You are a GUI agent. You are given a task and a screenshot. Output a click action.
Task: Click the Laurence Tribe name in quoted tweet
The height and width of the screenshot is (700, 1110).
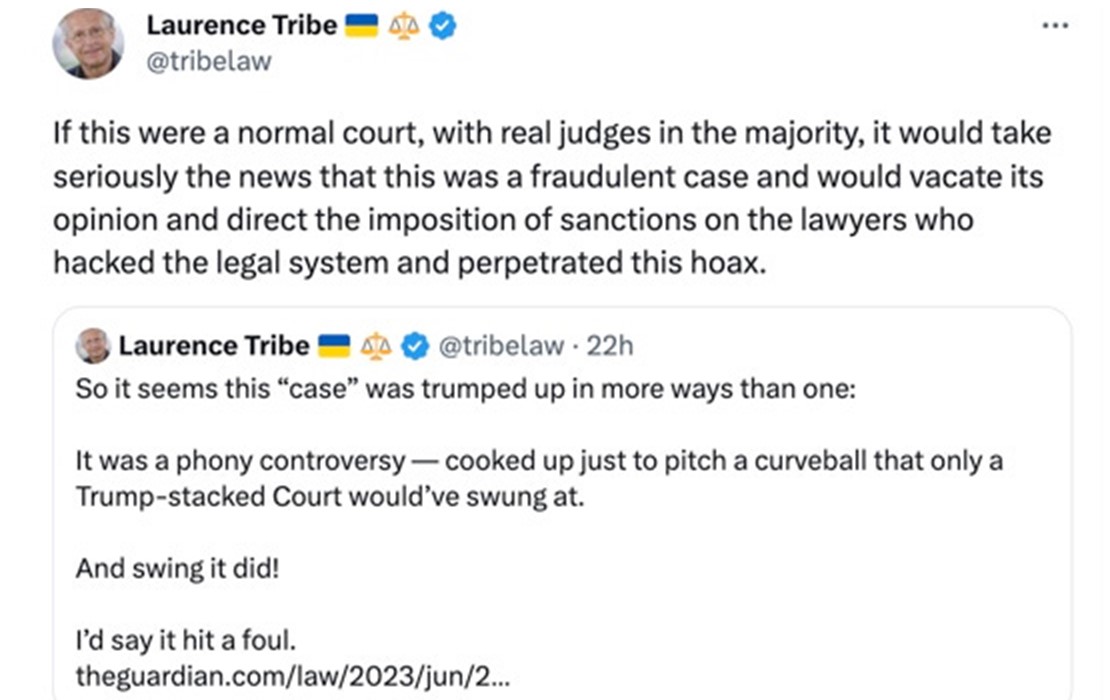pyautogui.click(x=214, y=346)
